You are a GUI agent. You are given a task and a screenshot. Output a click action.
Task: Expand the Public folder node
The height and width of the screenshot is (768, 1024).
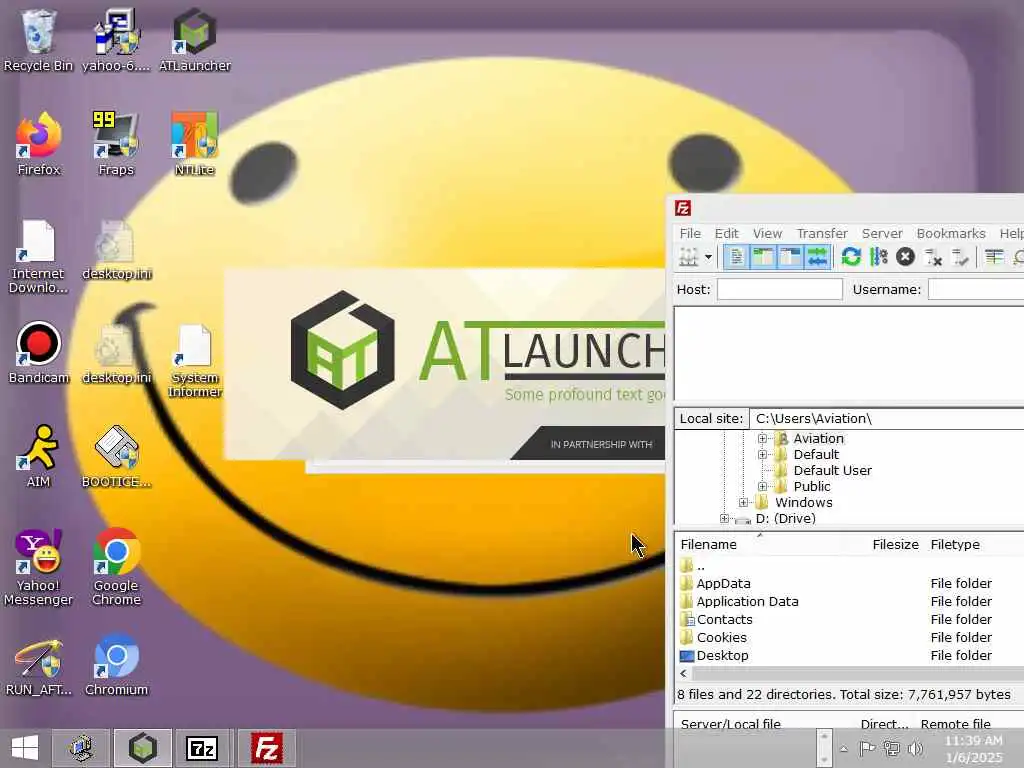click(x=762, y=487)
